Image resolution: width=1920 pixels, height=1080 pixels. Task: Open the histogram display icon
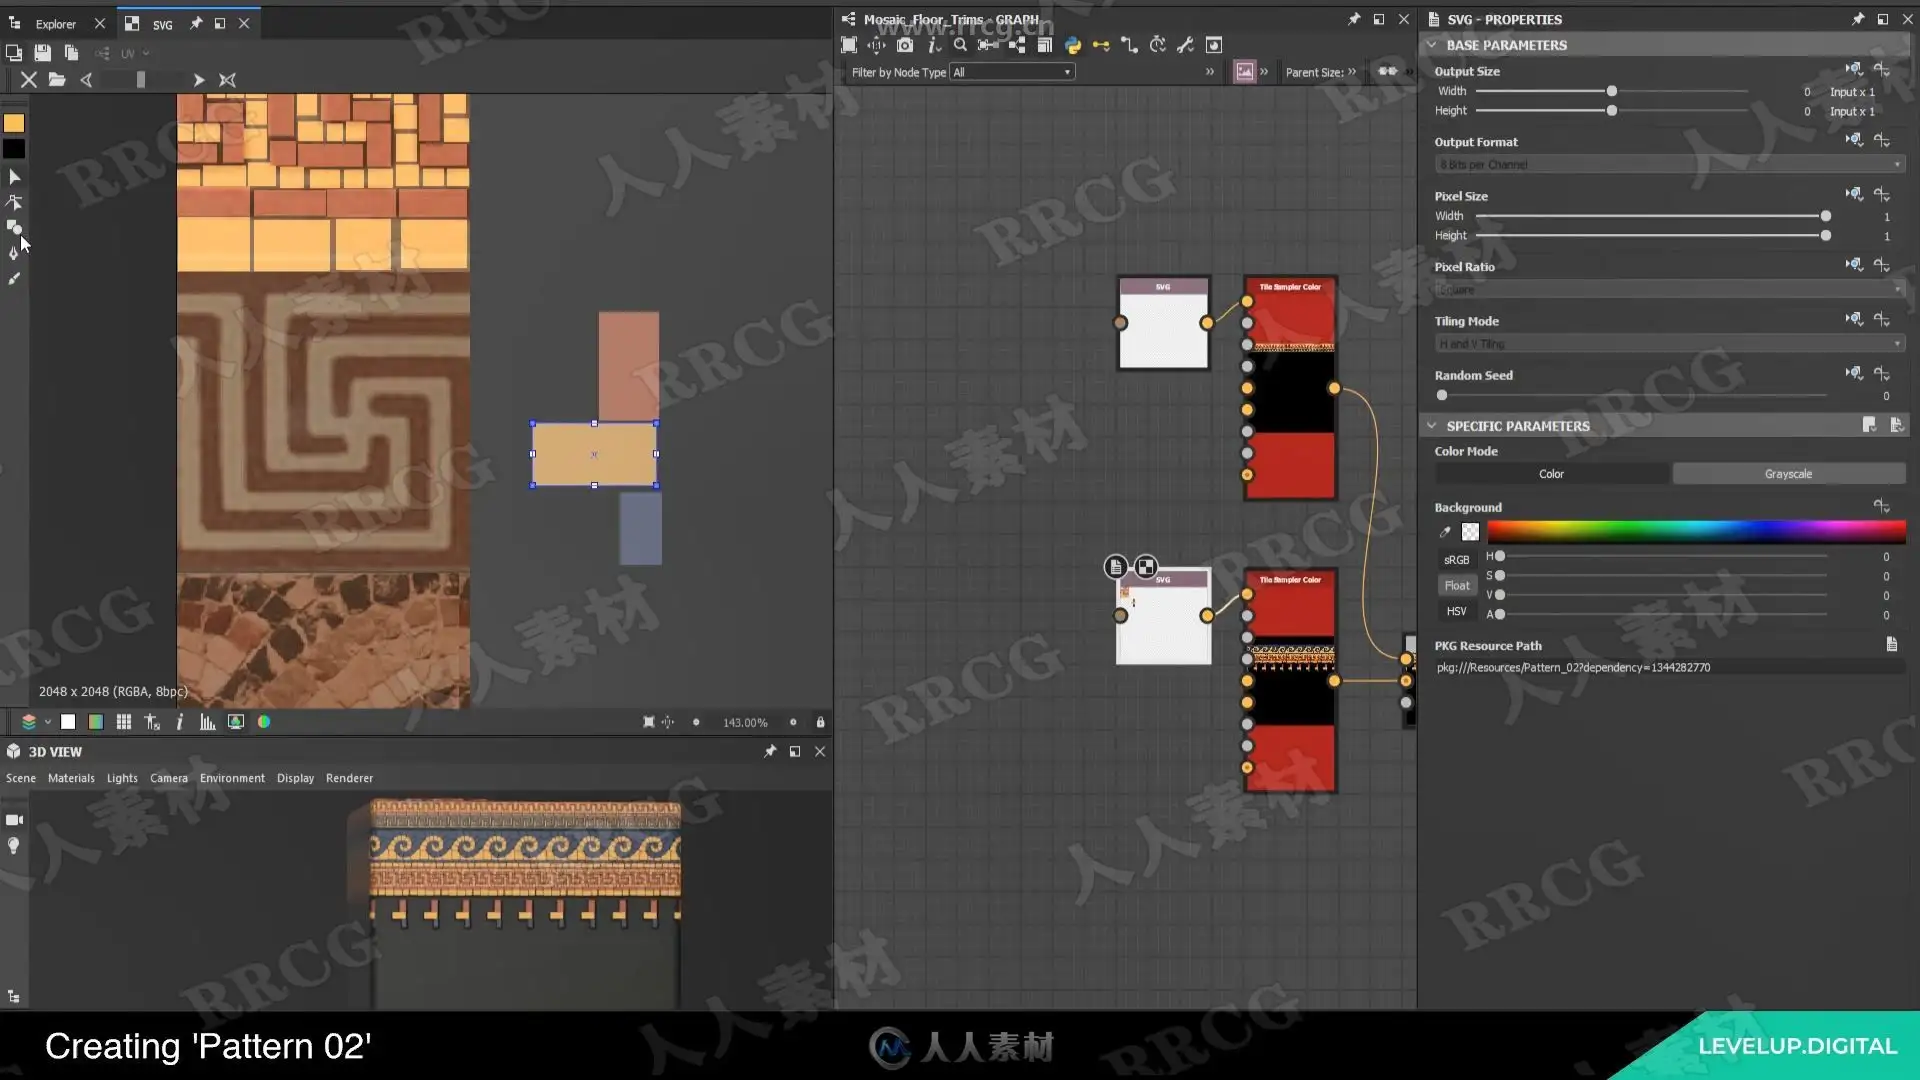click(207, 722)
